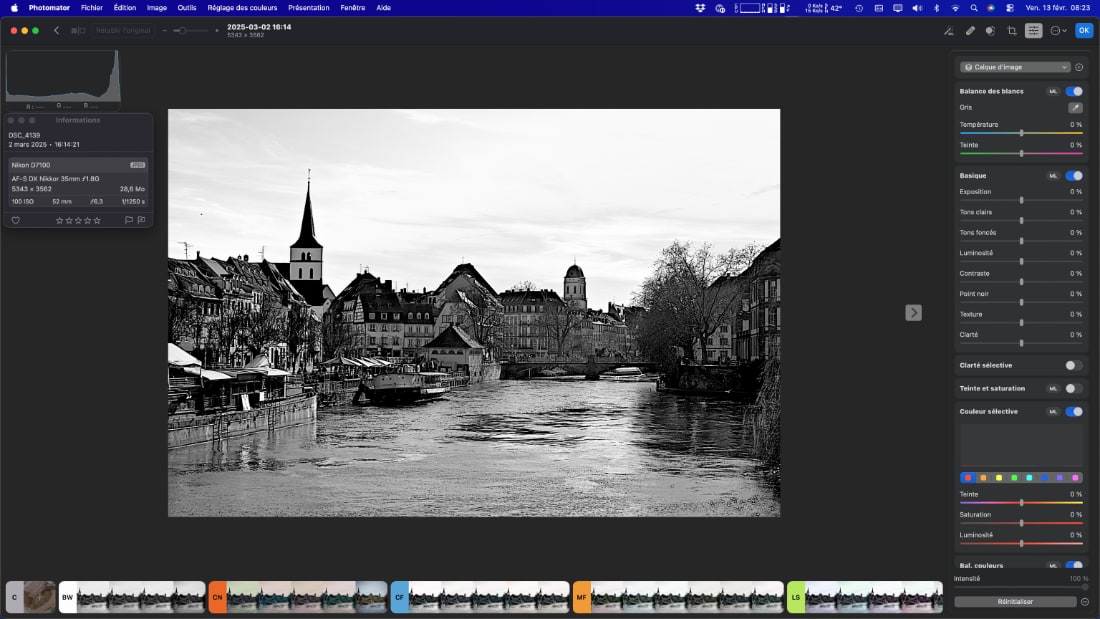1100x619 pixels.
Task: Open the Calque d'image dropdown
Action: (1014, 67)
